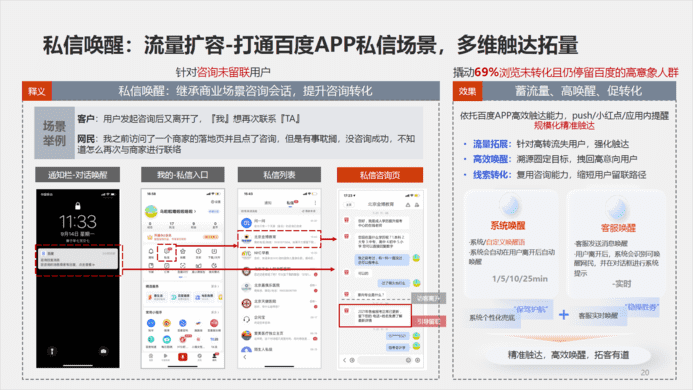Open the 北京嘉佩乐医院 conversation row
The height and width of the screenshot is (390, 693).
[279, 287]
